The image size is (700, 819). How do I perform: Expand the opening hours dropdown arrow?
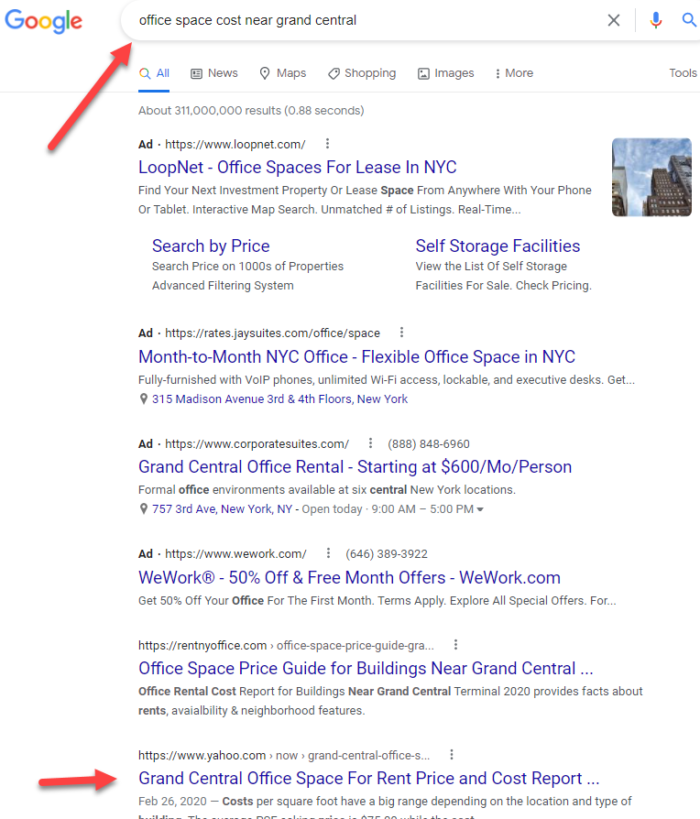pyautogui.click(x=480, y=509)
